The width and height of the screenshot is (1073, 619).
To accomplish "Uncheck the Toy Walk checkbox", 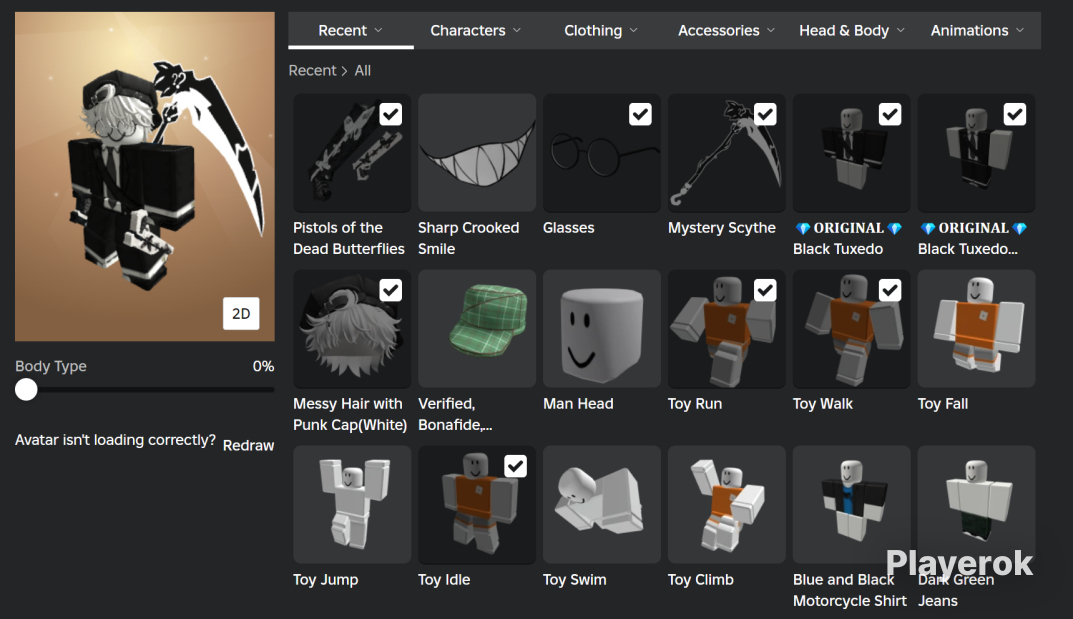I will [x=890, y=290].
